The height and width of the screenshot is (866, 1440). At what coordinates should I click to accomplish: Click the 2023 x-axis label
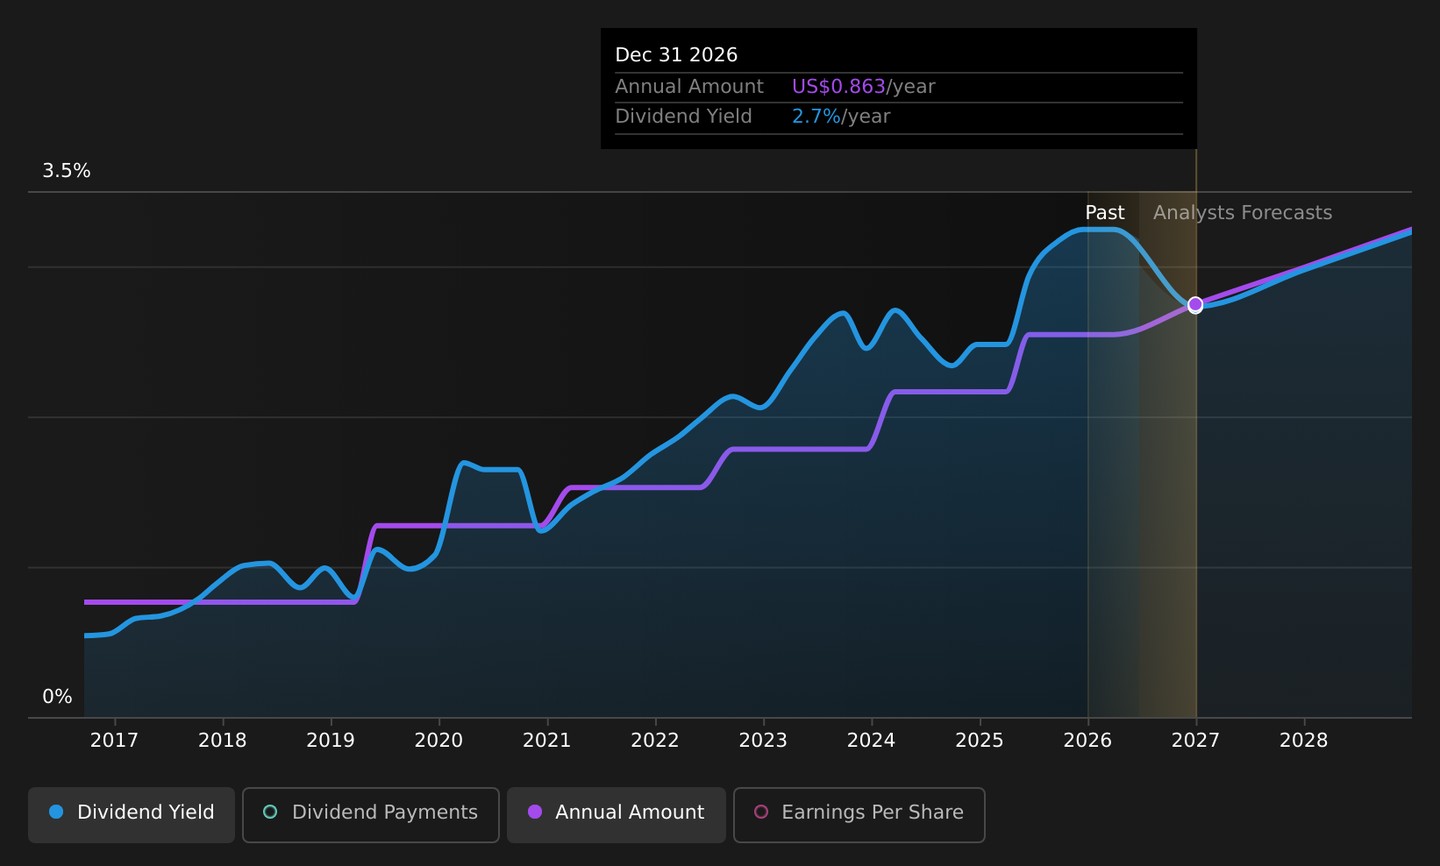(x=763, y=740)
